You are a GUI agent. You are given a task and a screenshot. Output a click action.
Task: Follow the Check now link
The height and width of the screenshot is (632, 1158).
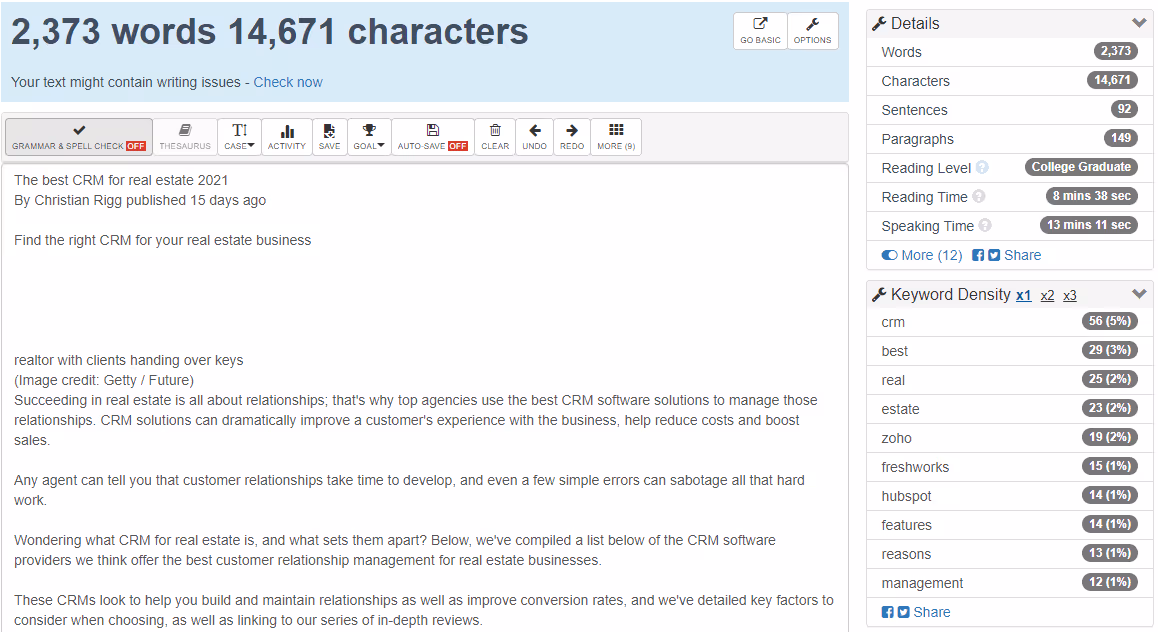click(x=288, y=83)
